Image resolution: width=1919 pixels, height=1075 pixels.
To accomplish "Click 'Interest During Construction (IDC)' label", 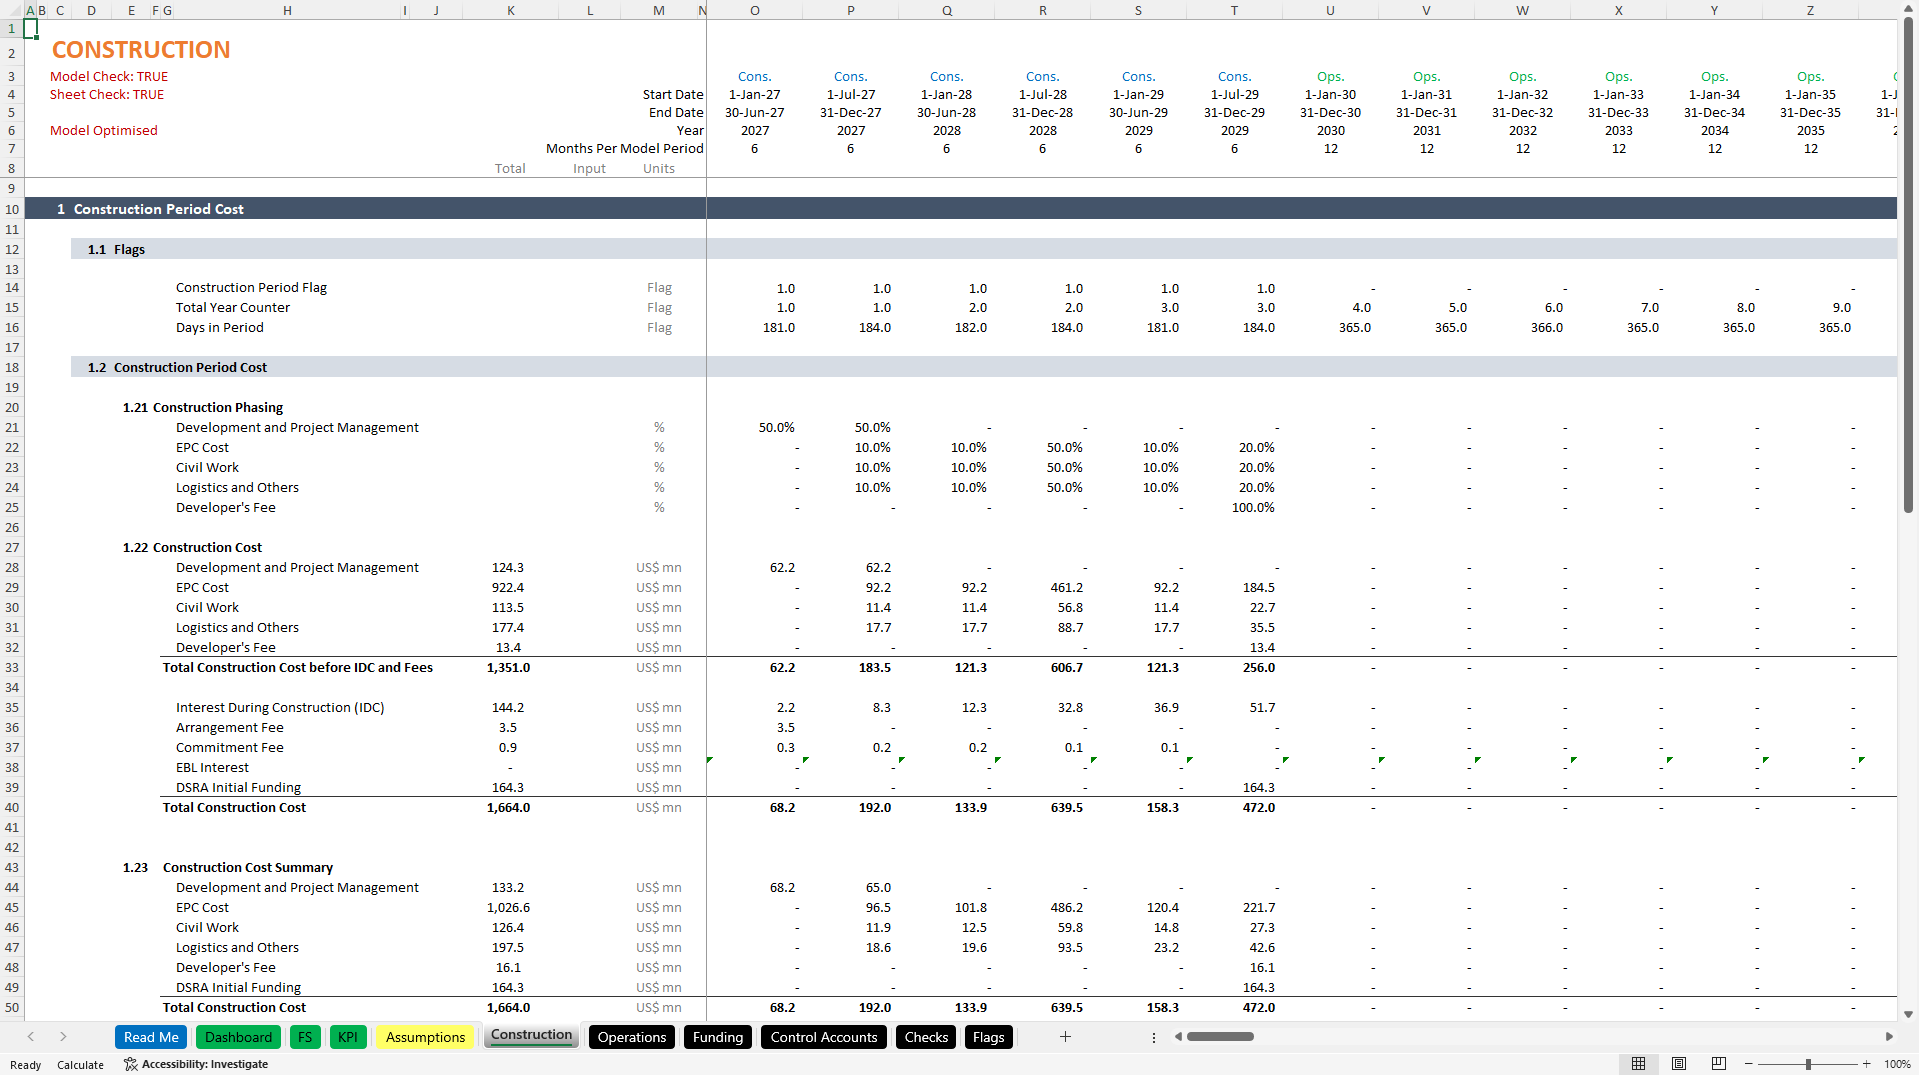I will [280, 707].
